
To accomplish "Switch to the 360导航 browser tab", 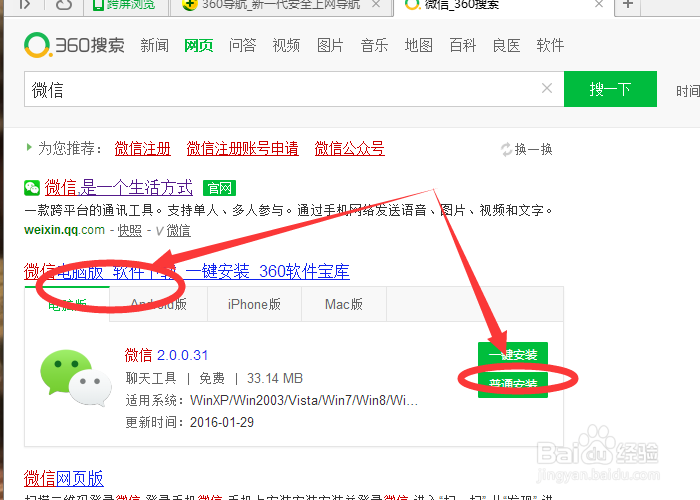I will coord(281,5).
